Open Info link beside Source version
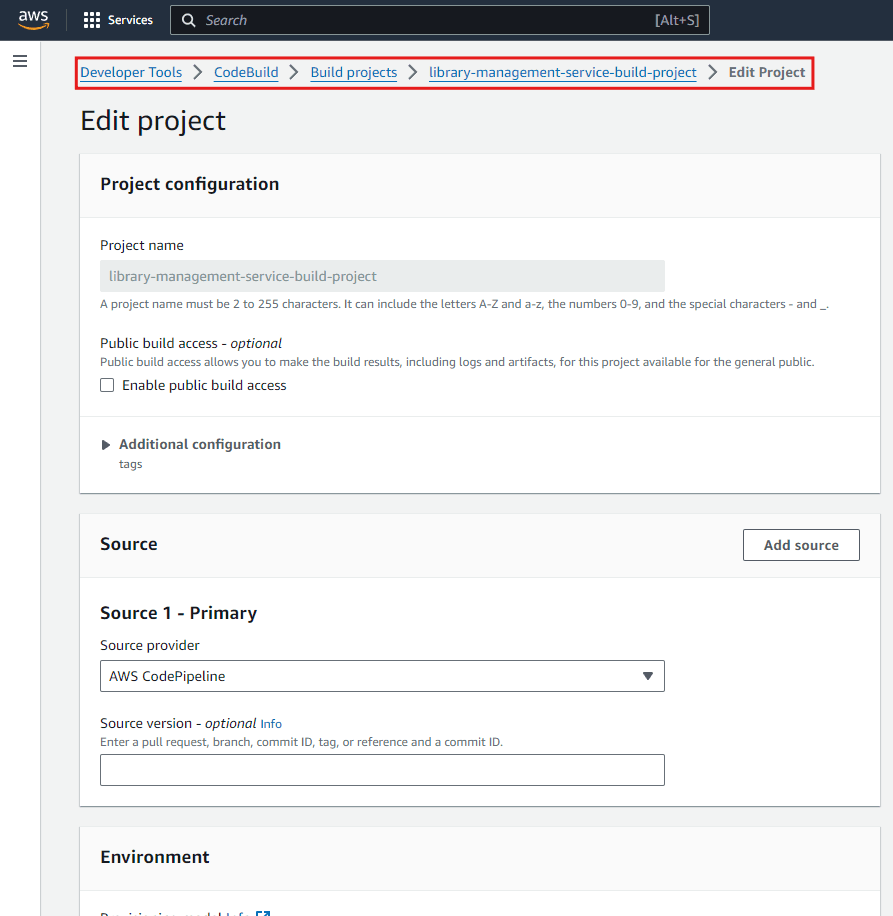 coord(271,724)
